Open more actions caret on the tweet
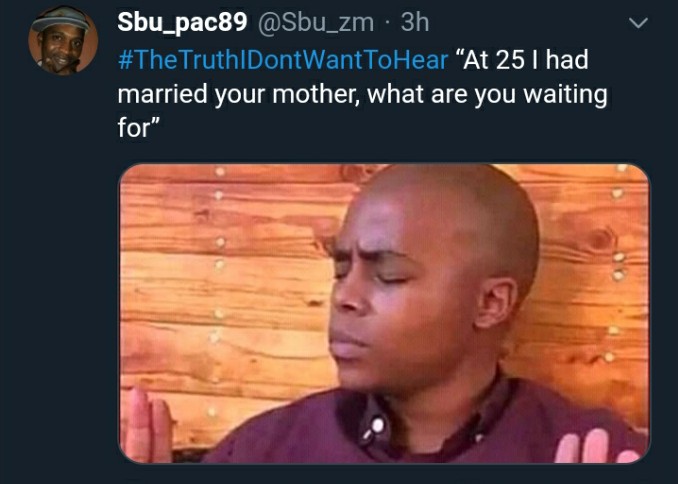 [638, 23]
